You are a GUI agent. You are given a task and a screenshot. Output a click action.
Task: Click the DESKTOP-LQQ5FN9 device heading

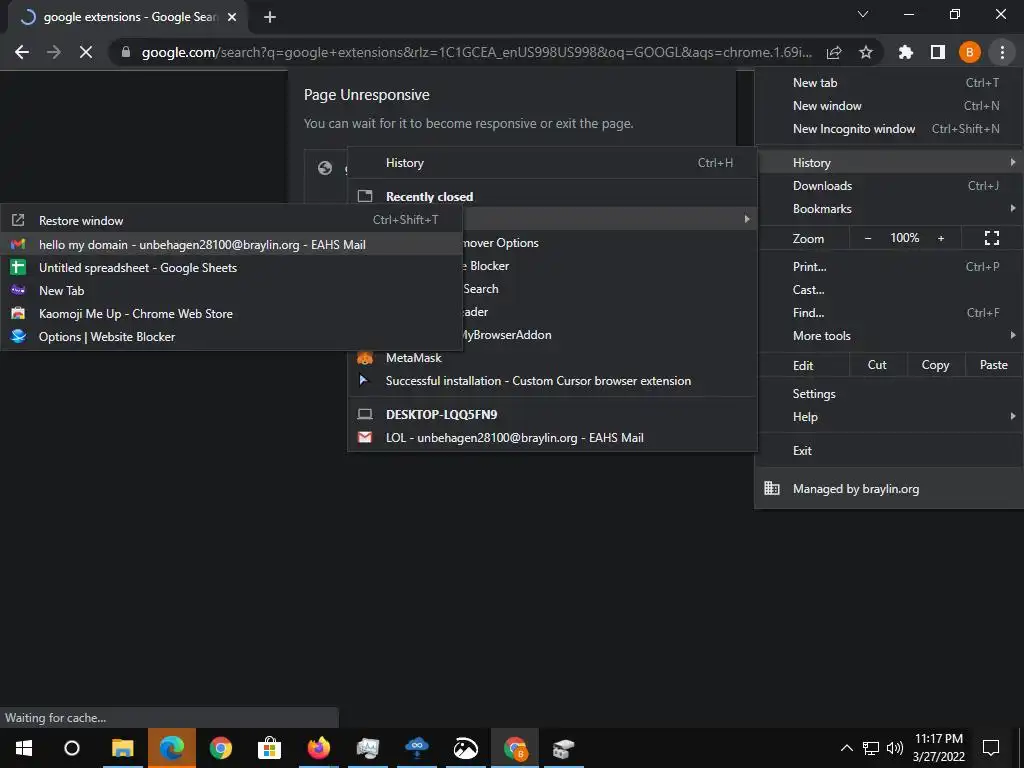point(441,415)
